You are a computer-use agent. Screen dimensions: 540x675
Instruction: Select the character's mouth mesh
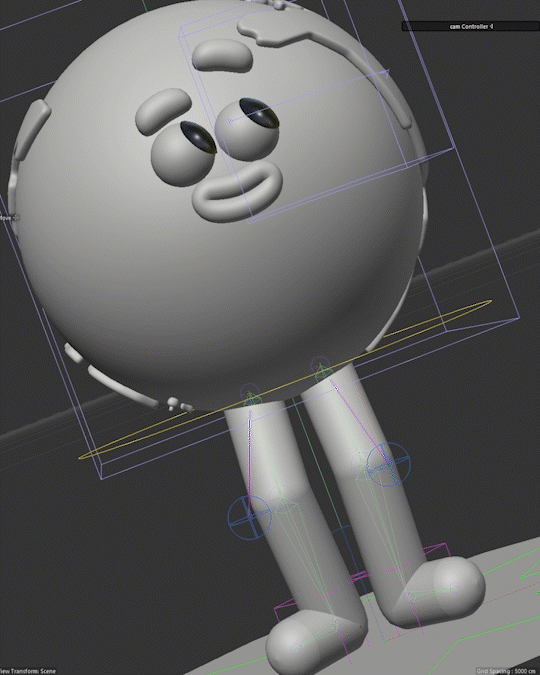[x=237, y=192]
